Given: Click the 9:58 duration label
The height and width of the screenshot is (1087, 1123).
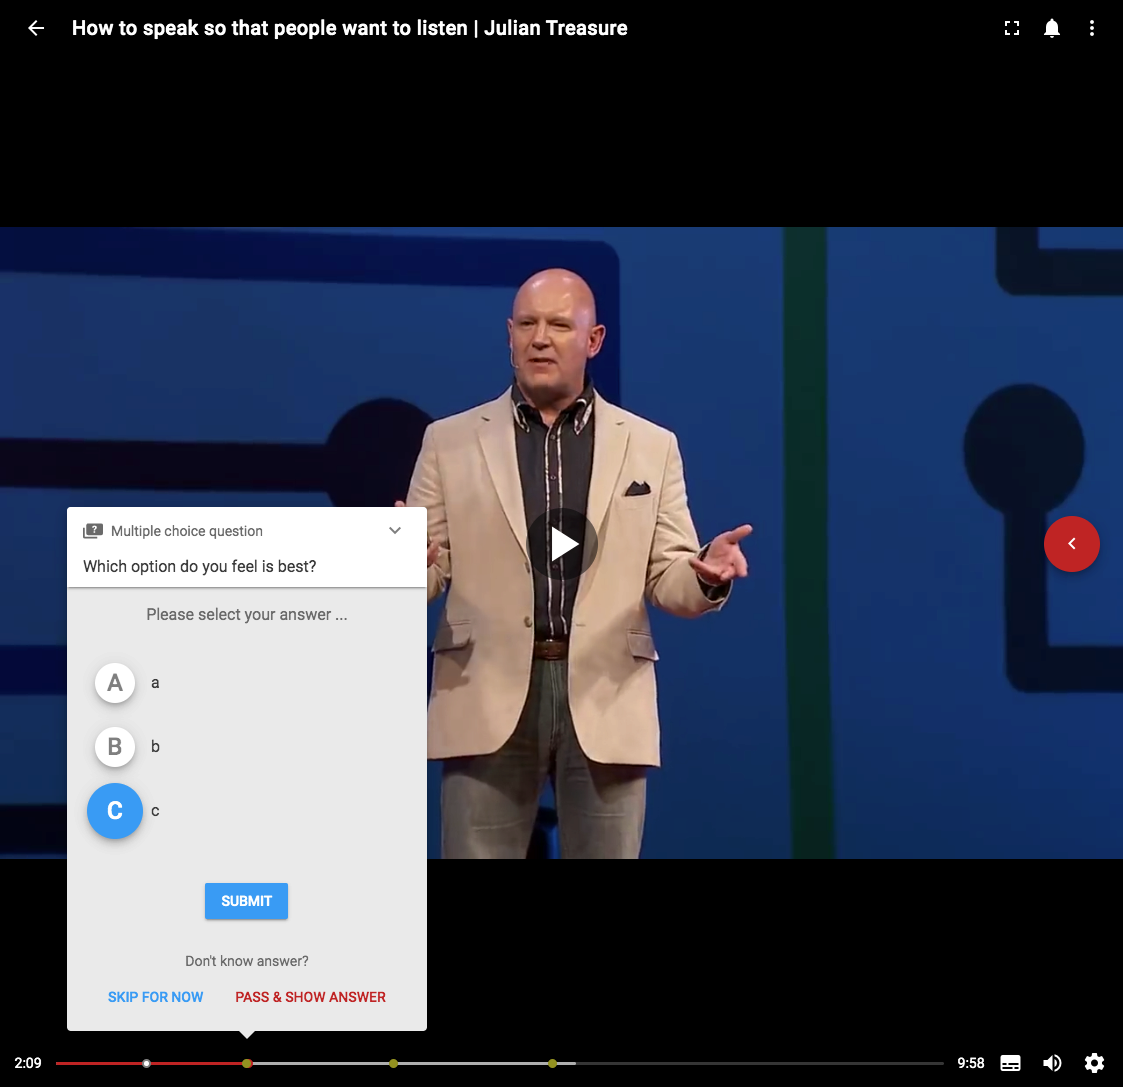Looking at the screenshot, I should click(x=970, y=1063).
